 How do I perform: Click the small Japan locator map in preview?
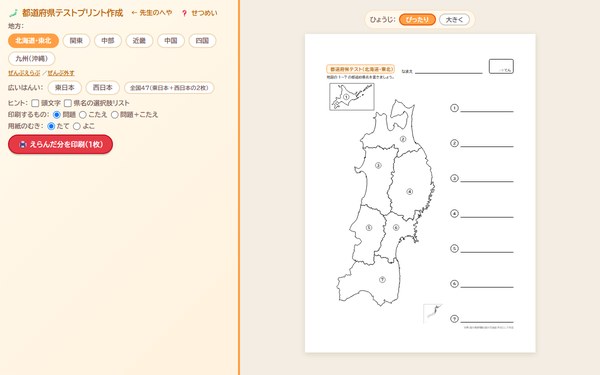coord(432,313)
